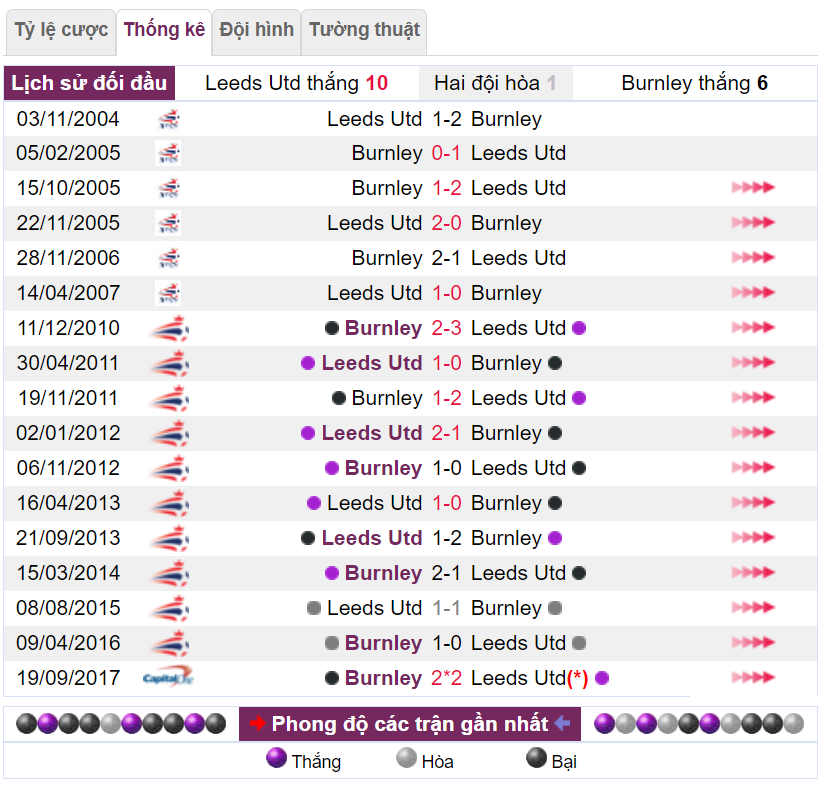Open details arrows for 19/09/2017 match
The image size is (820, 787).
[x=752, y=677]
